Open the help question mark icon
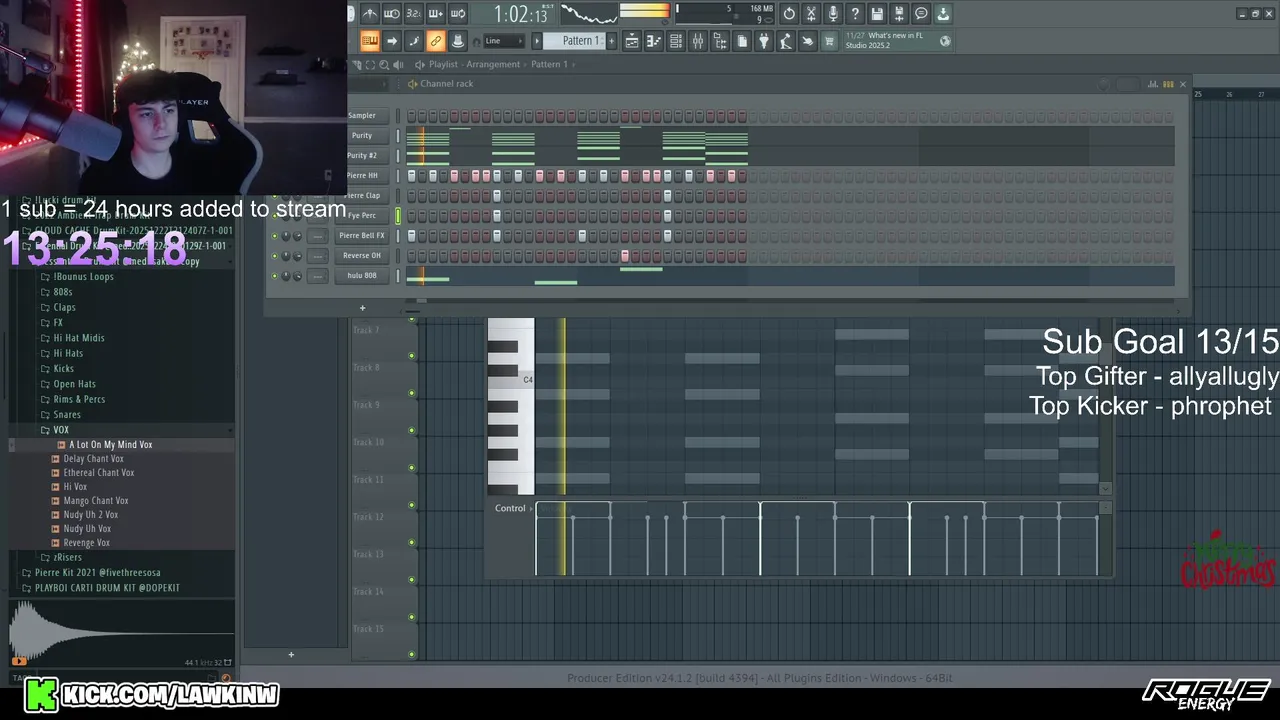This screenshot has height=720, width=1280. [x=855, y=14]
